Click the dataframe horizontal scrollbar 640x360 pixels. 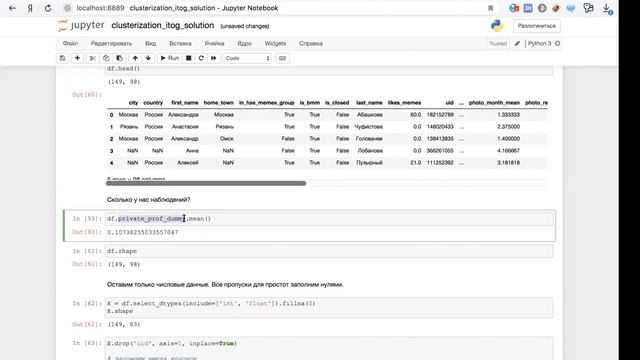(206, 183)
